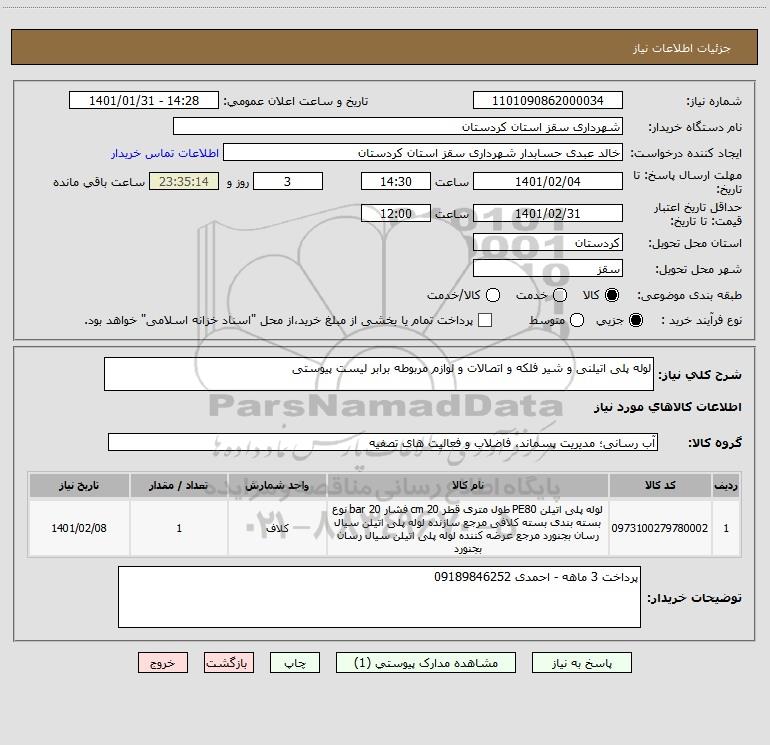Screen dimensions: 770x745
Task: Click the بازگشت back button
Action: click(x=229, y=663)
